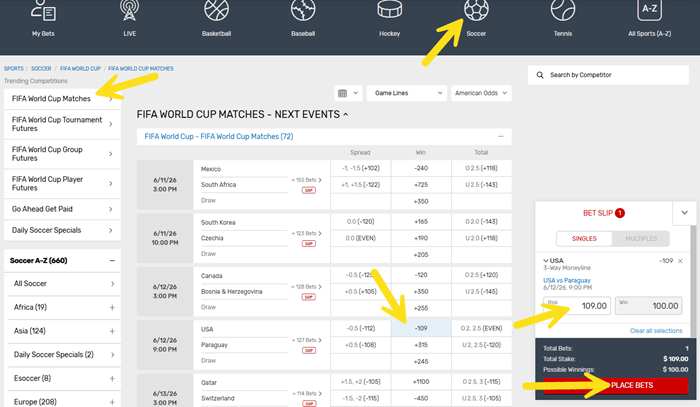Open the LIVE betting icon
The image size is (700, 407).
click(129, 10)
